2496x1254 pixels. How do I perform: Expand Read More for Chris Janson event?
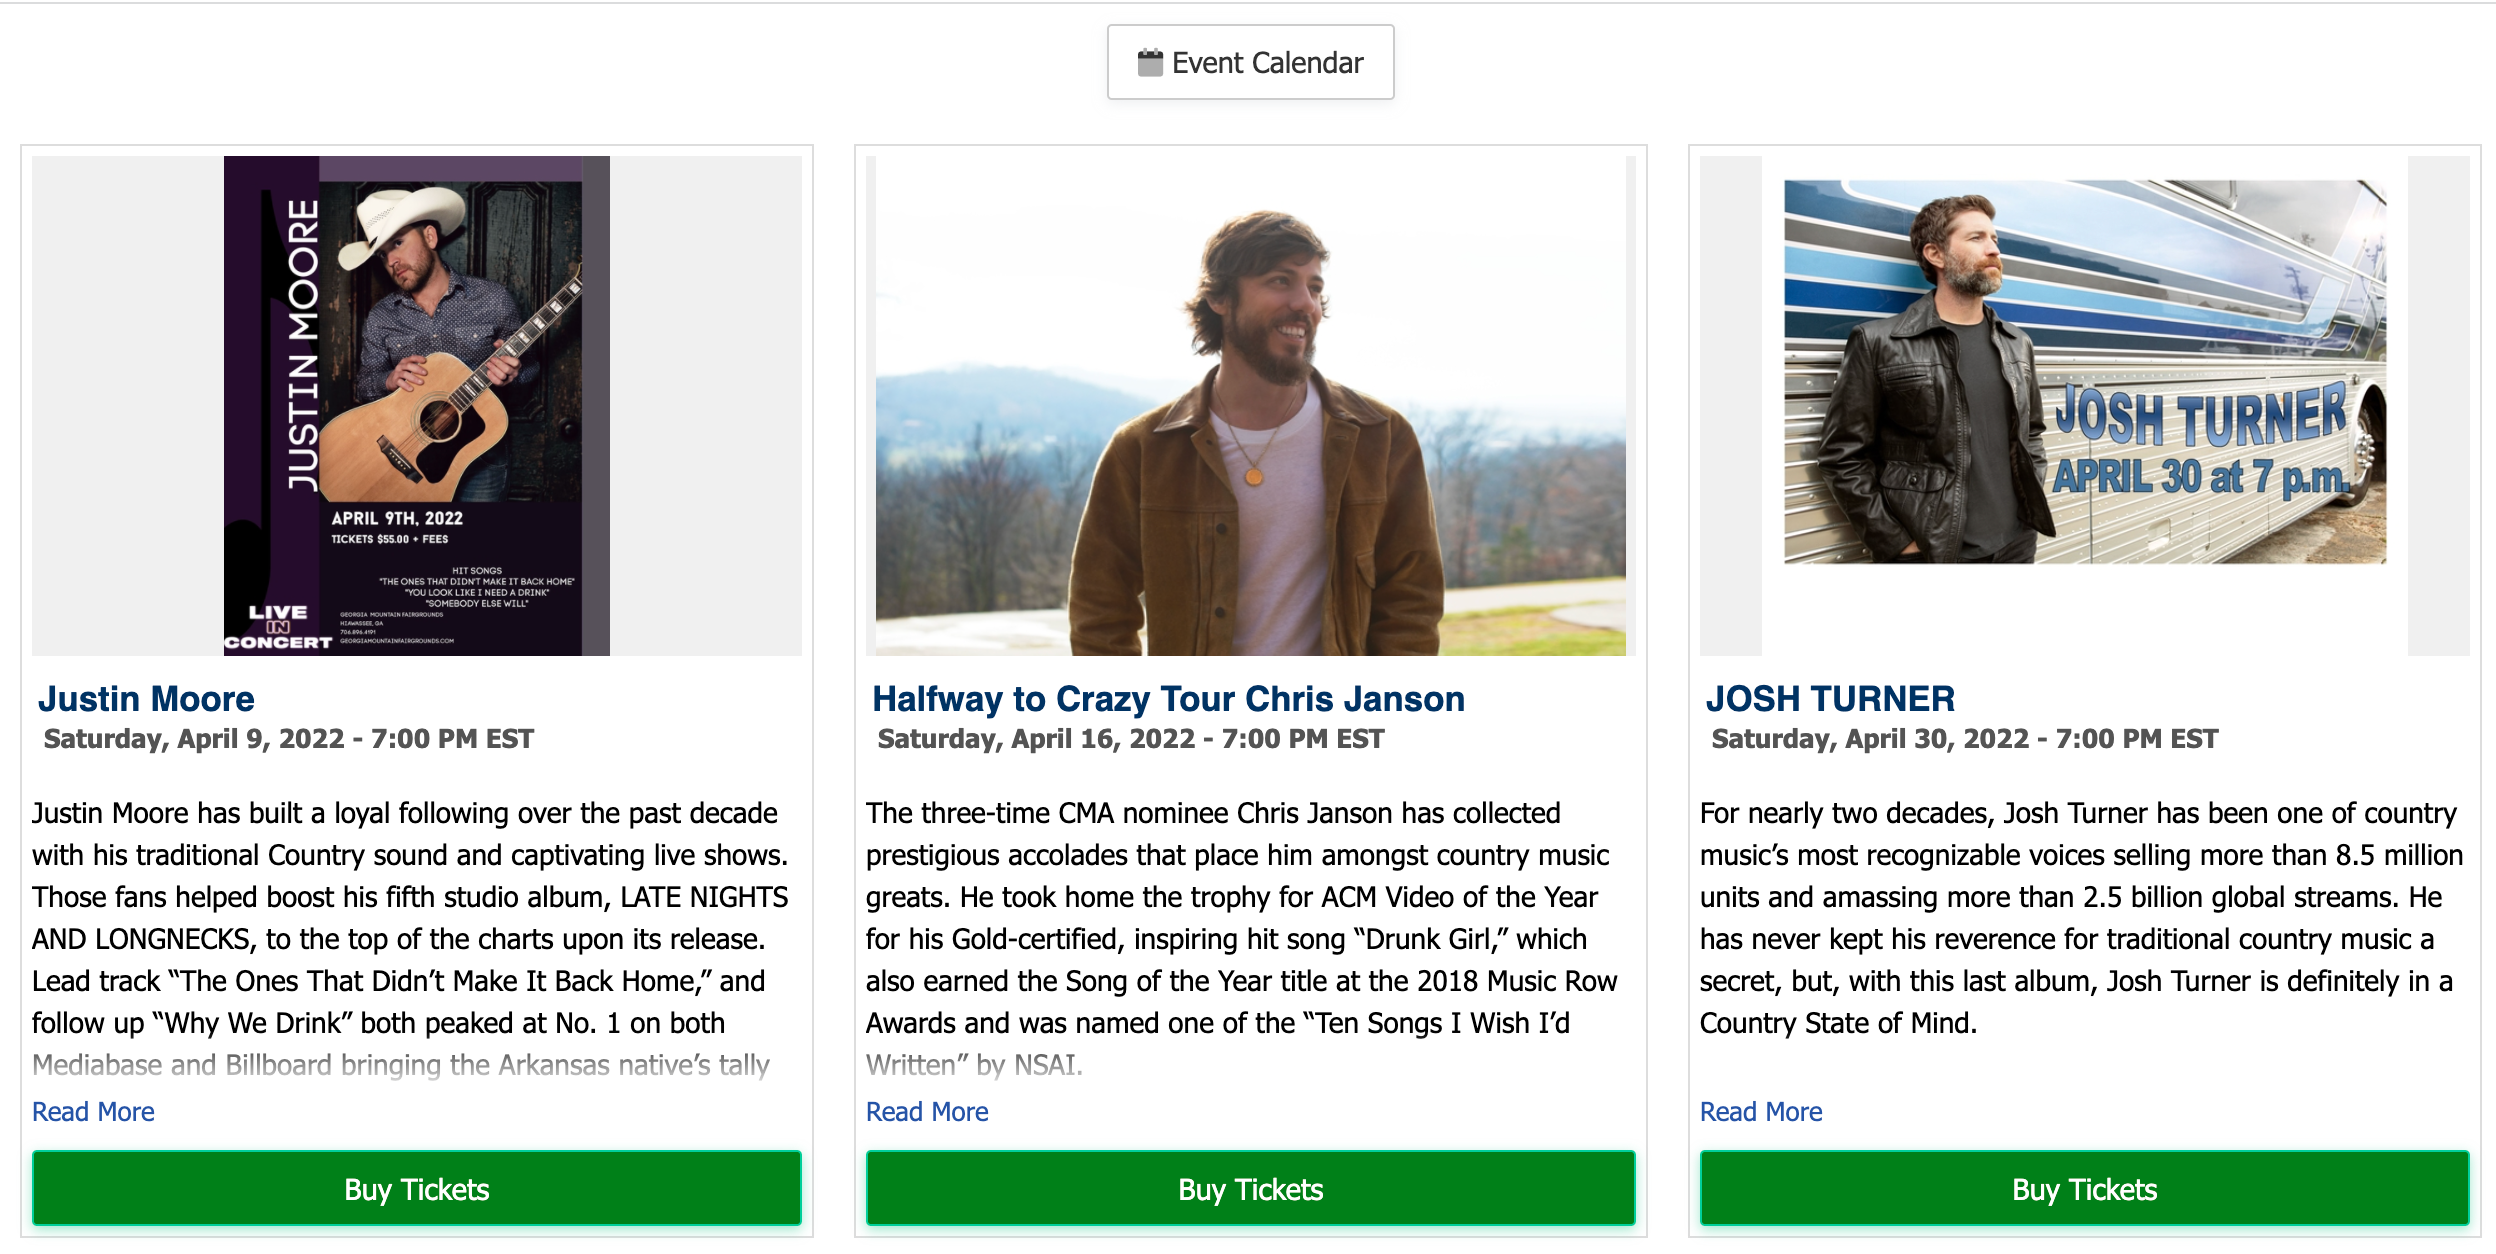click(x=927, y=1112)
